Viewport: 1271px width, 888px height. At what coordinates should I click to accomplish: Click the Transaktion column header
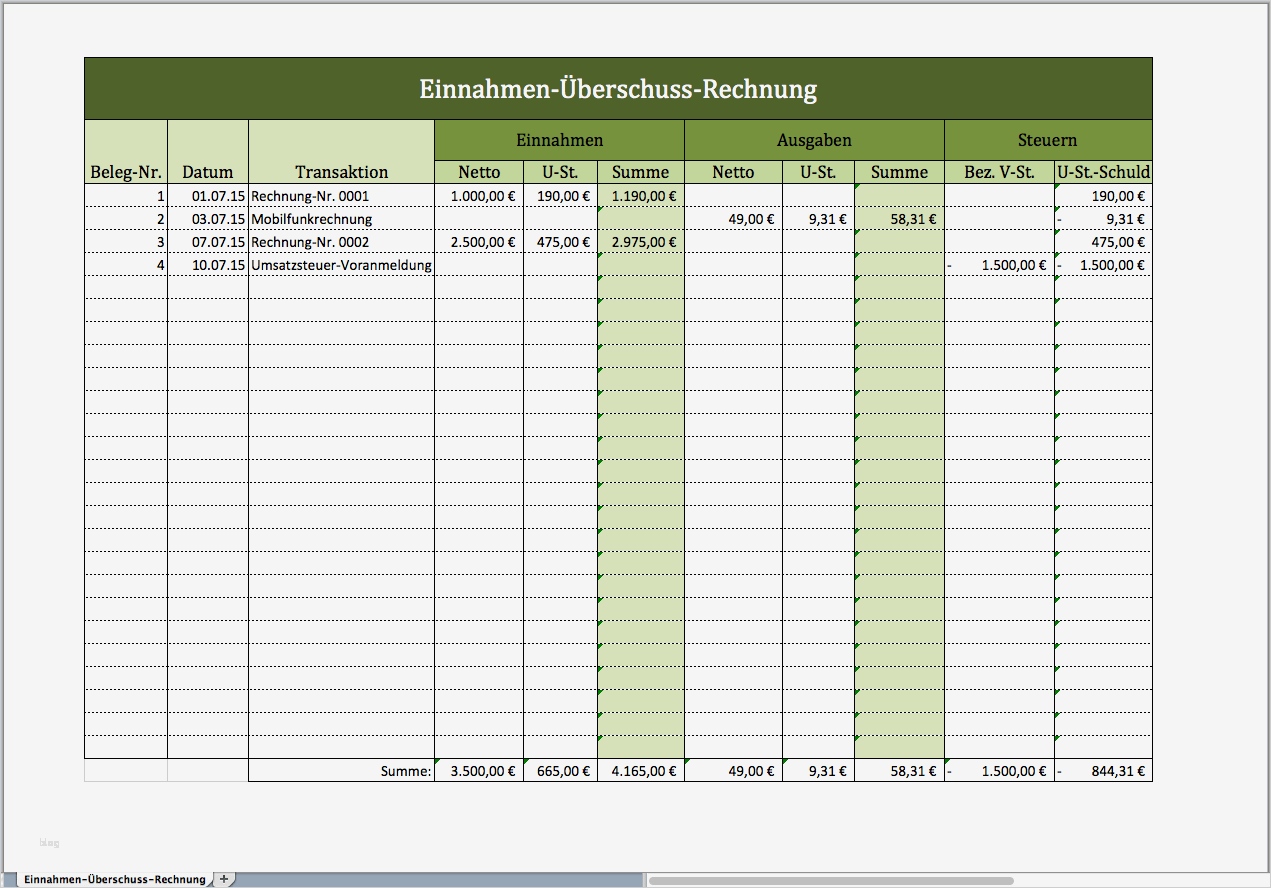point(340,171)
